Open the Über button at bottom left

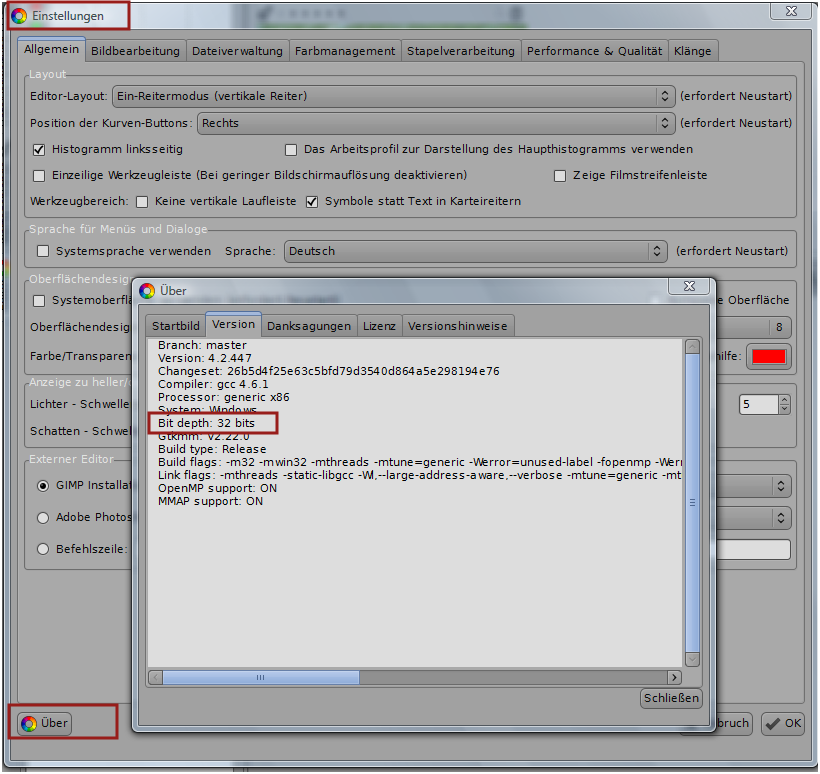tap(45, 723)
